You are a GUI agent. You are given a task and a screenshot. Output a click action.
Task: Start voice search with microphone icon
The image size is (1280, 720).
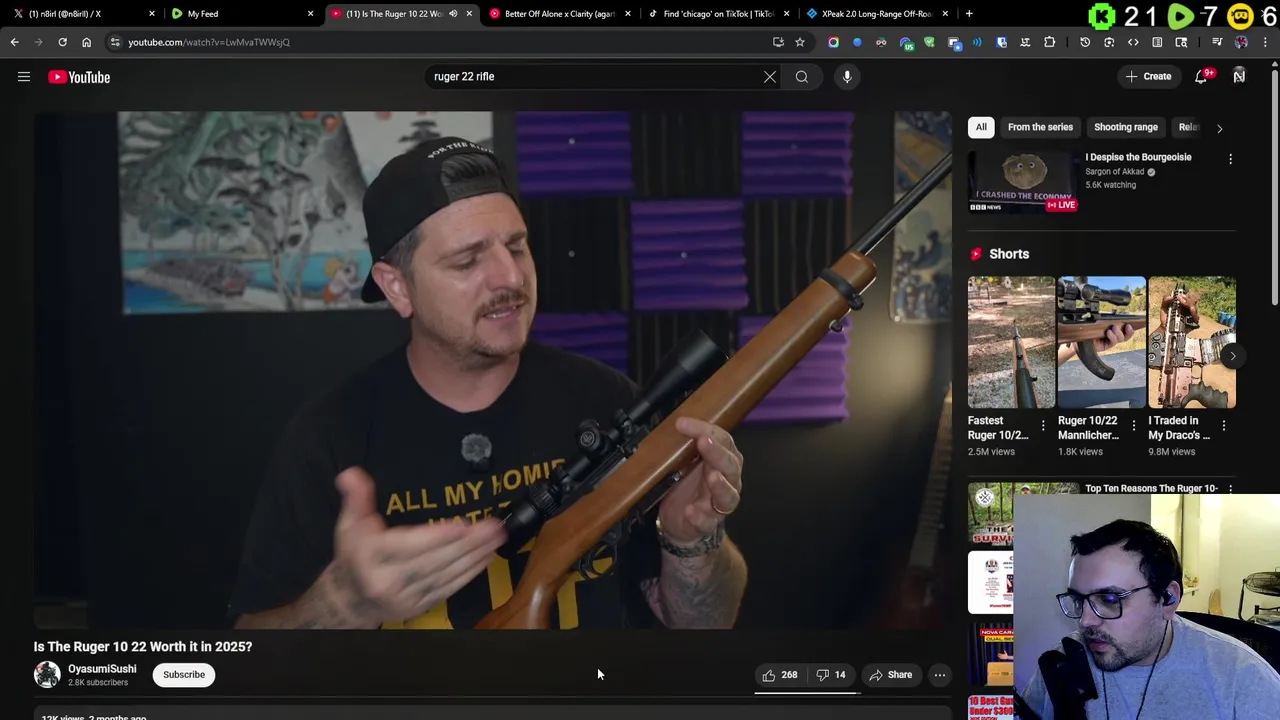coord(847,76)
